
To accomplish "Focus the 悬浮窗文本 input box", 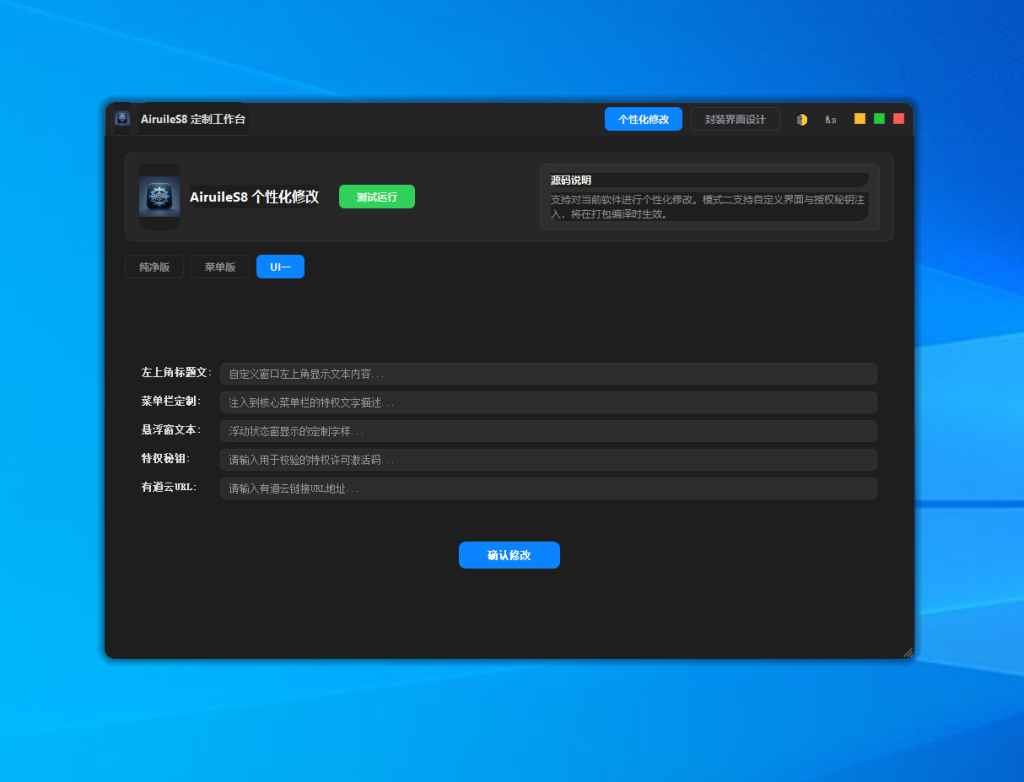I will (548, 431).
